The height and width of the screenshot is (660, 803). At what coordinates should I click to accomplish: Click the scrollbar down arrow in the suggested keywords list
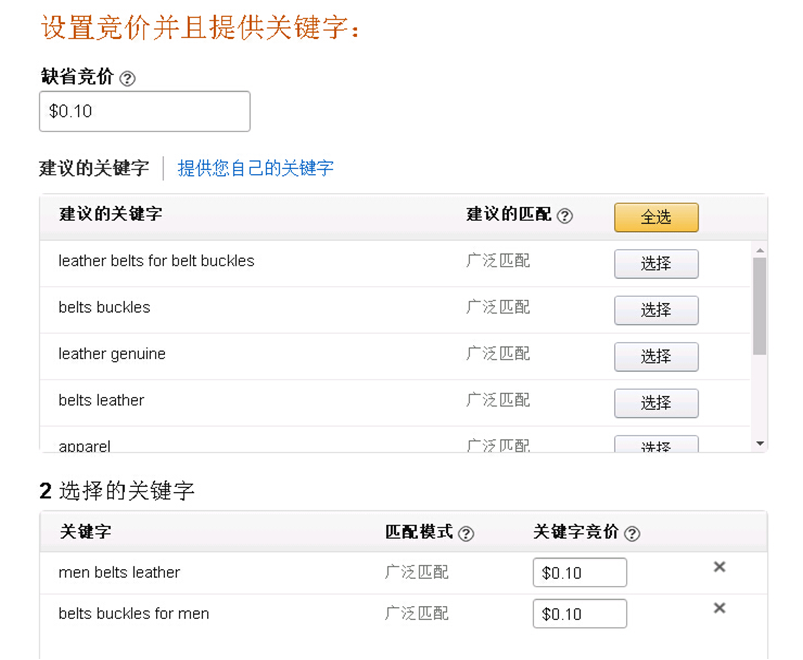pos(760,443)
